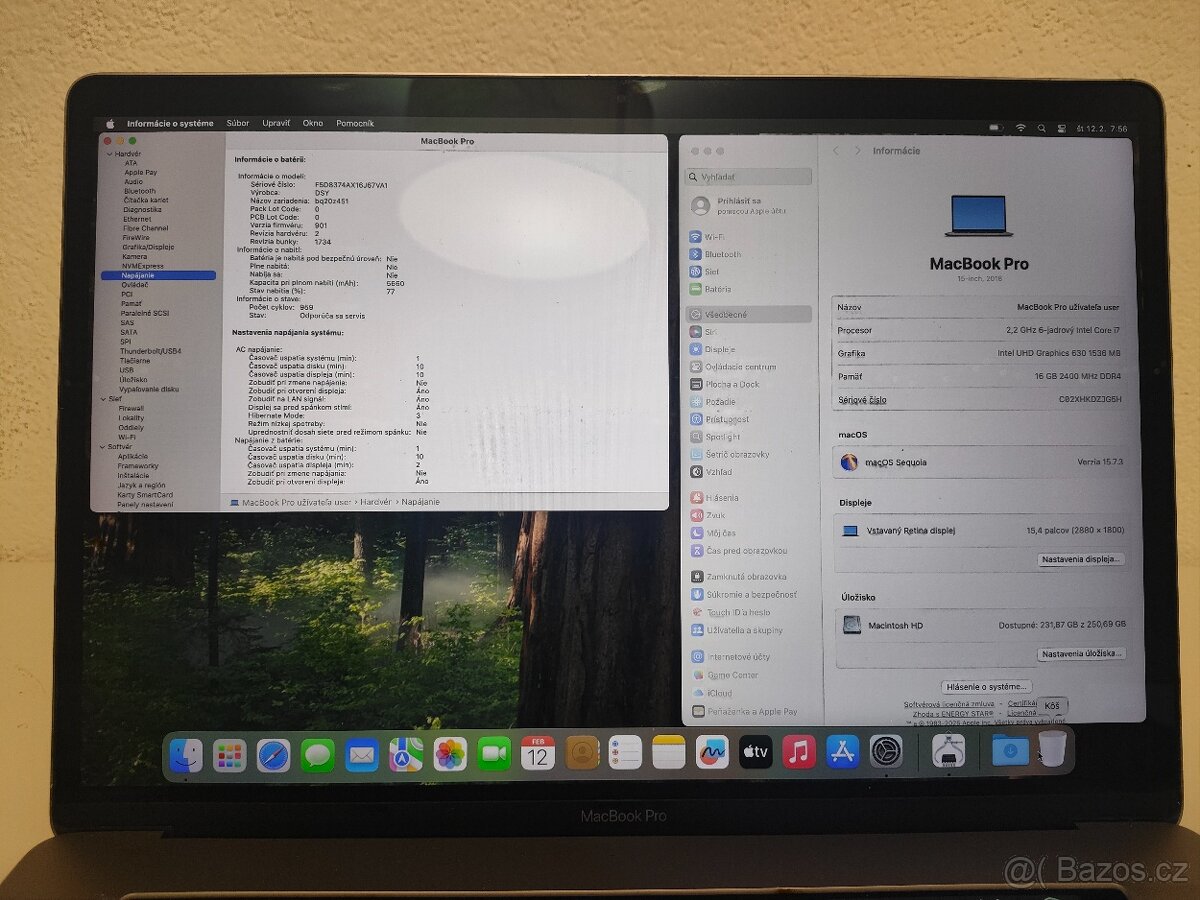
Task: Click the Vyhľadať search field
Action: coord(748,176)
